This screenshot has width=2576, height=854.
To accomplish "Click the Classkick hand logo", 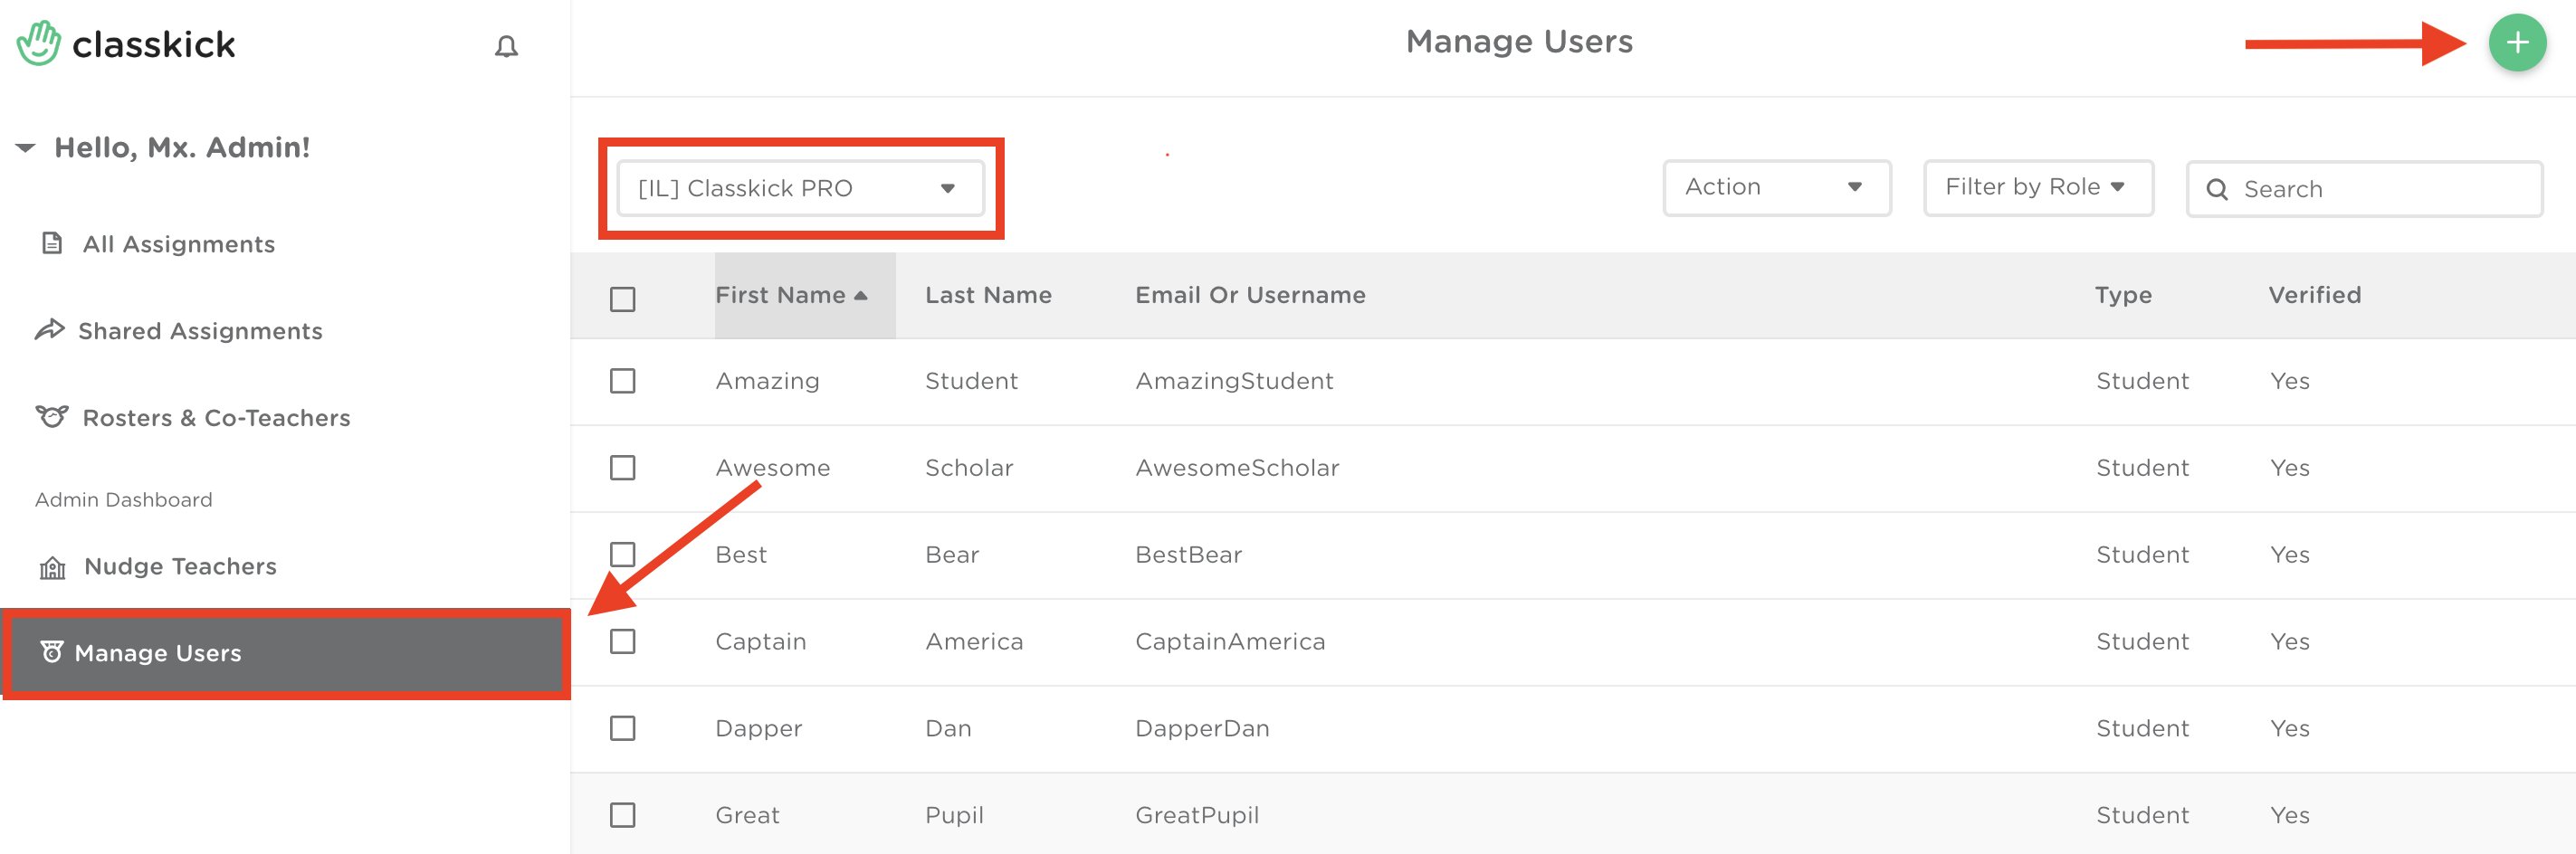I will (39, 44).
